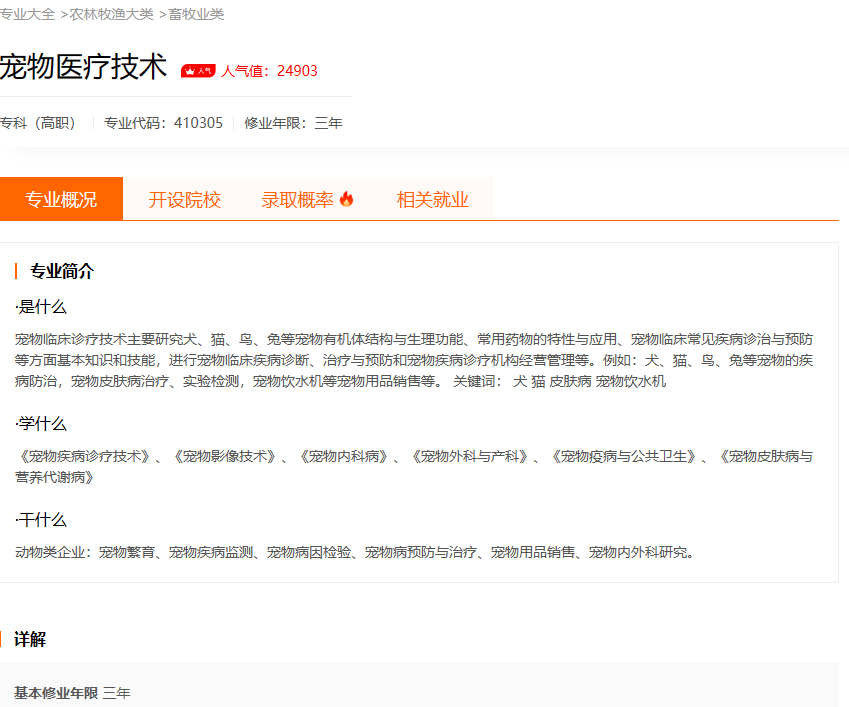Click the 《宠物外科与产科》 course name

470,456
